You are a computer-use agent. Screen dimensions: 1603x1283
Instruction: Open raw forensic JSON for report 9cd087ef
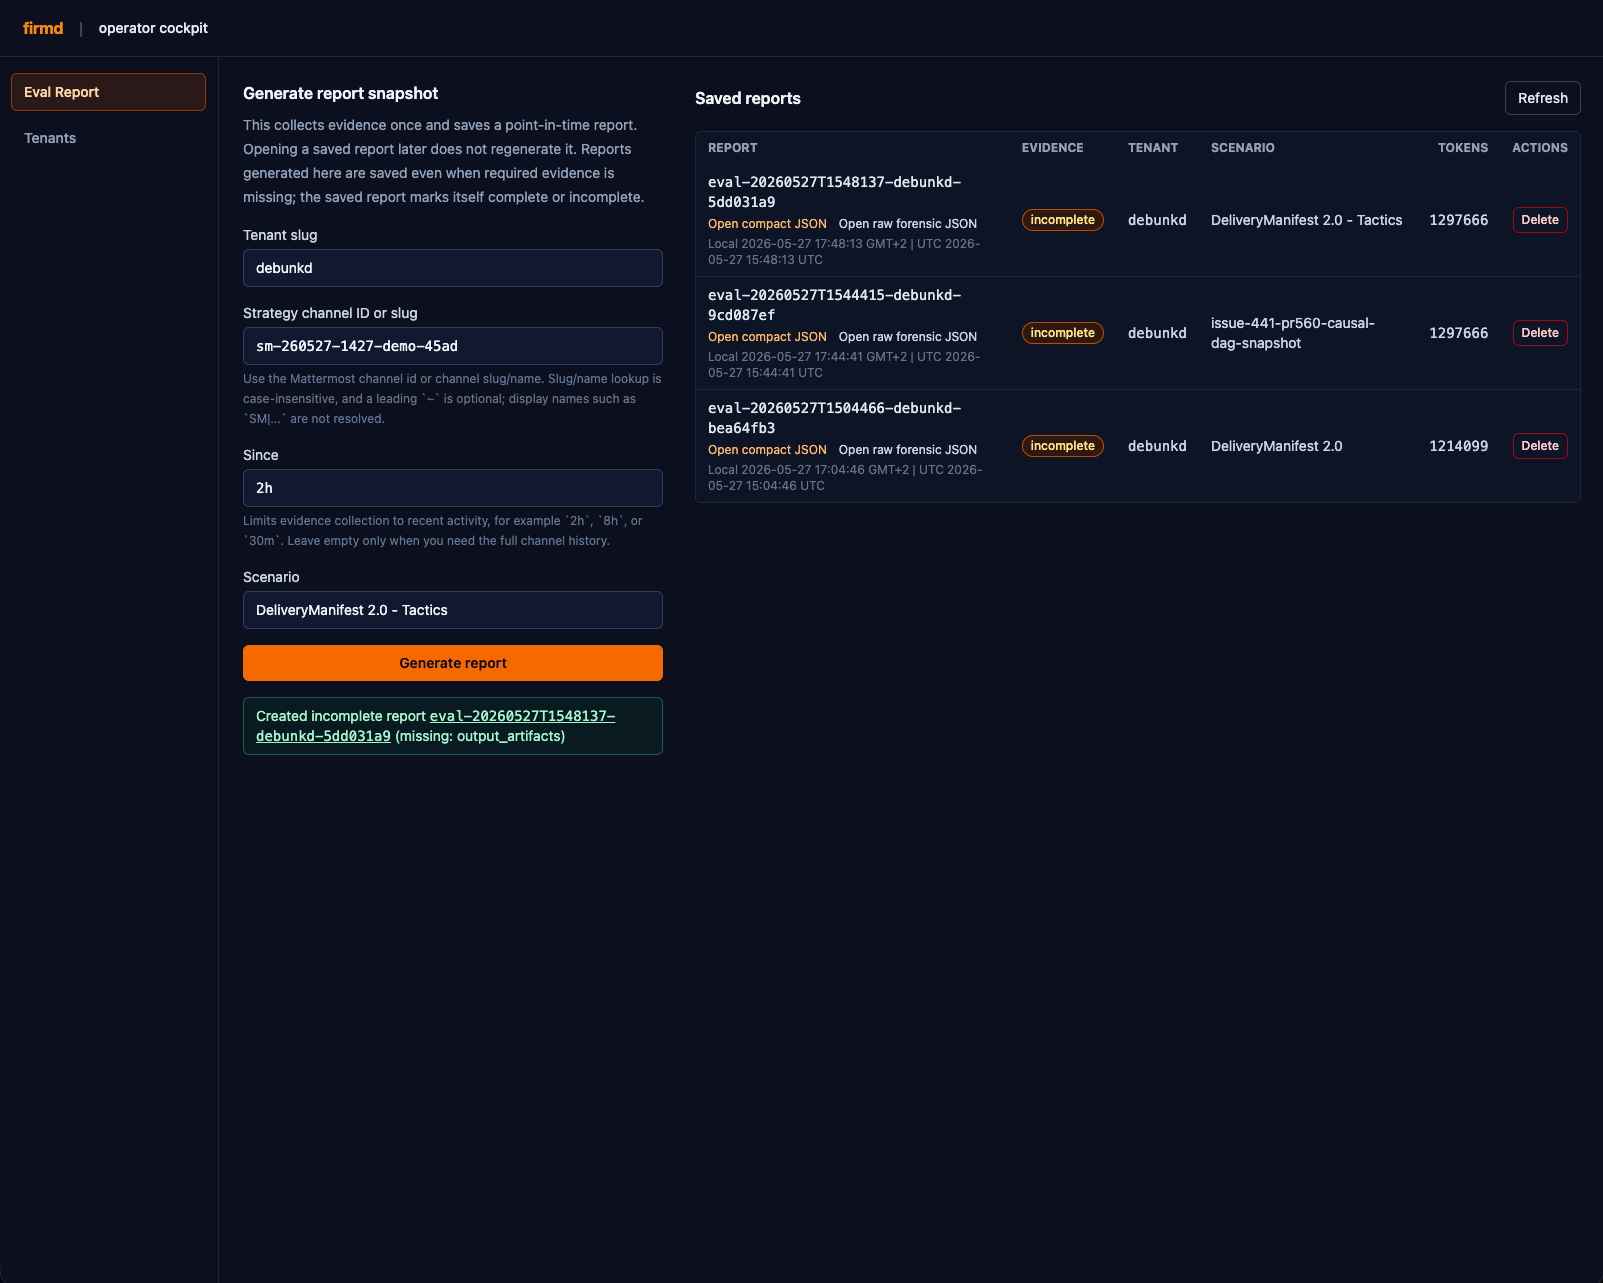[x=908, y=337]
